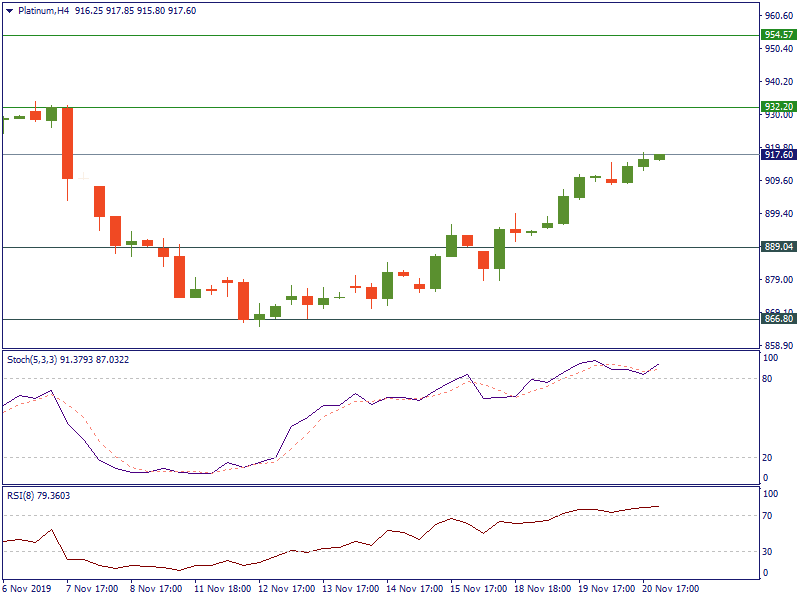Click the Stoch(5,3,3) indicator label

pos(34,359)
